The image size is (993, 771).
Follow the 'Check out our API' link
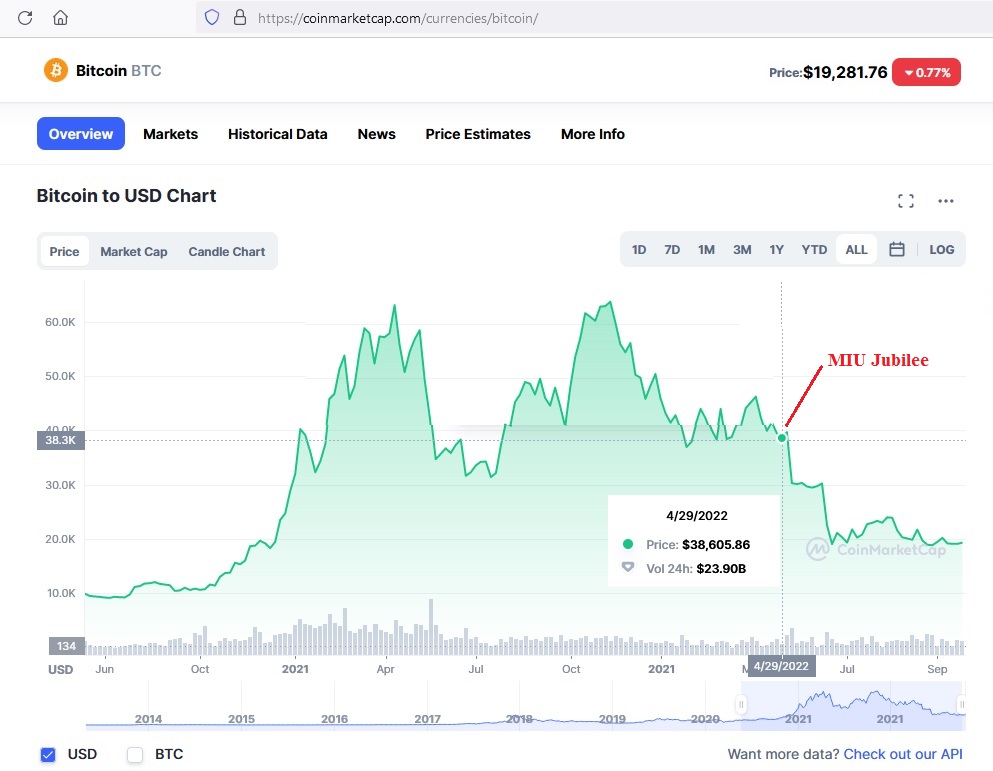coord(903,754)
